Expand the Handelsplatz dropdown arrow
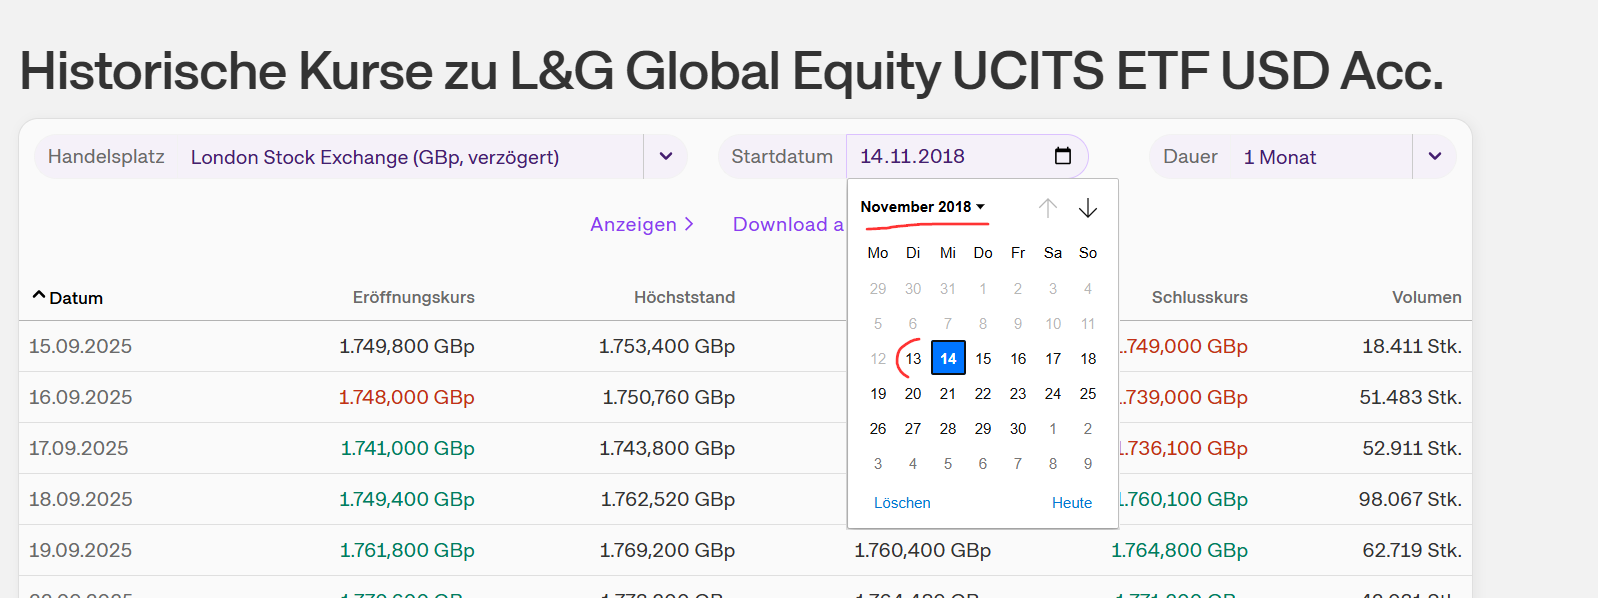 [x=666, y=157]
